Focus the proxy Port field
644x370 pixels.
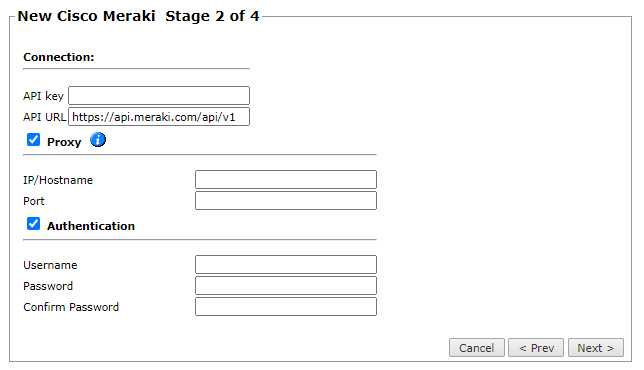tap(286, 200)
